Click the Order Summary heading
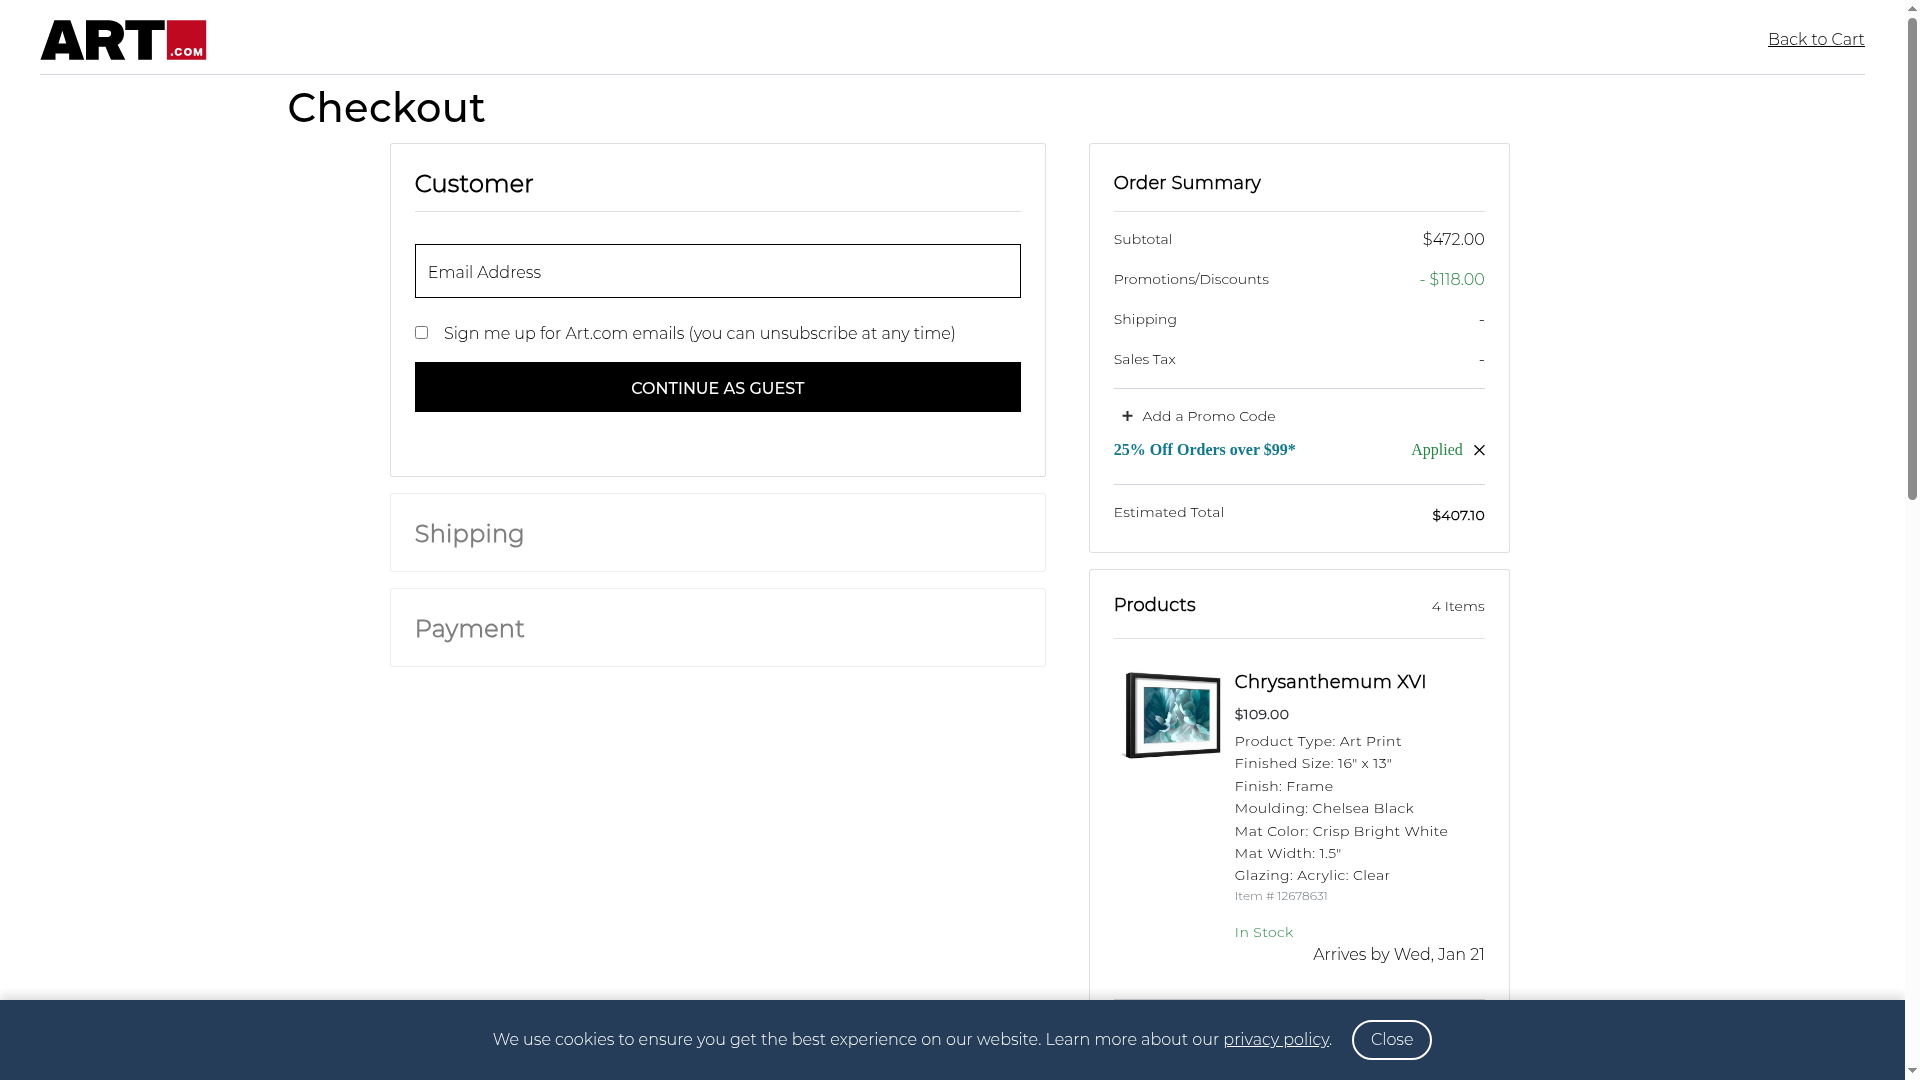Viewport: 1920px width, 1080px height. 1186,183
